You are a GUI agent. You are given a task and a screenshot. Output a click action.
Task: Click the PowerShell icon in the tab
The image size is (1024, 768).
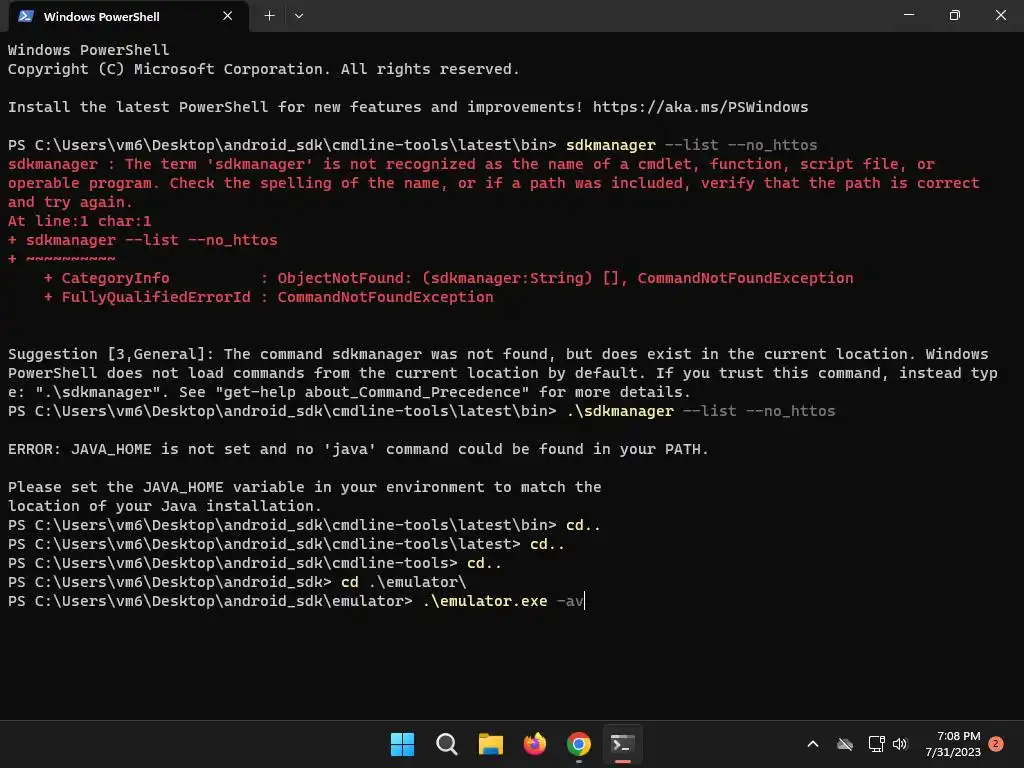point(25,16)
